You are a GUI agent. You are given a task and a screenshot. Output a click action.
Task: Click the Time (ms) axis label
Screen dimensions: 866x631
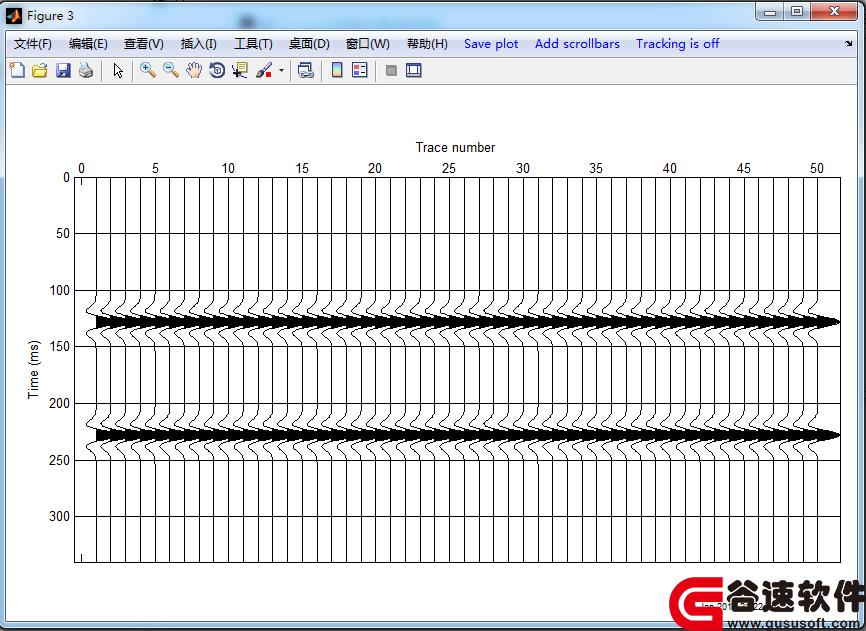[x=34, y=369]
